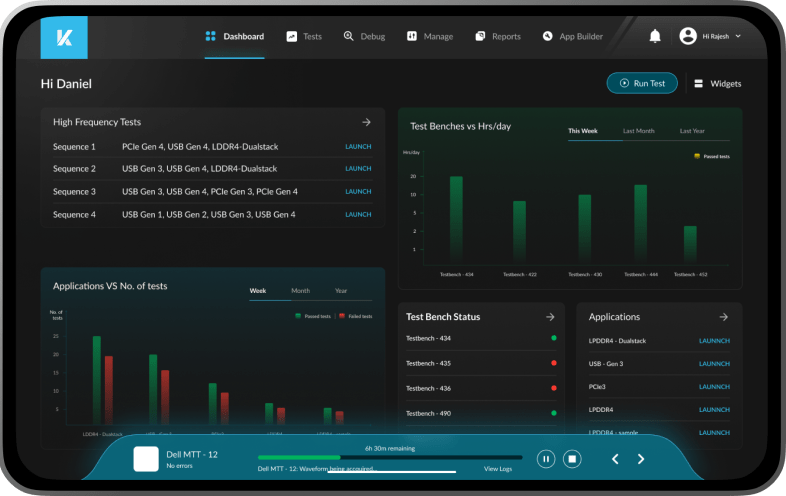The width and height of the screenshot is (786, 496).
Task: Click Sequence 1 test list text
Action: (x=200, y=146)
